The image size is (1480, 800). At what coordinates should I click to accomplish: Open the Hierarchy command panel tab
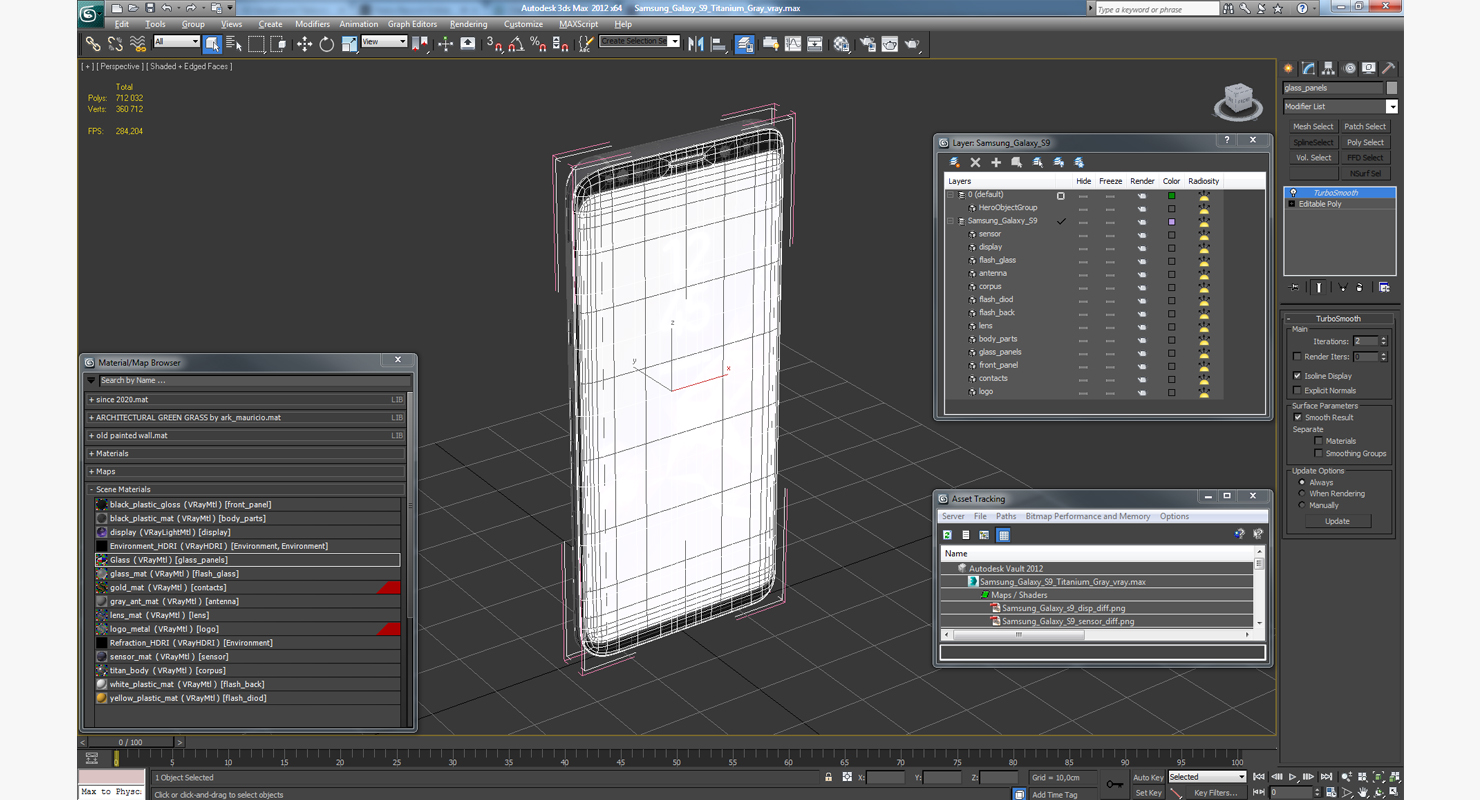coord(1328,68)
